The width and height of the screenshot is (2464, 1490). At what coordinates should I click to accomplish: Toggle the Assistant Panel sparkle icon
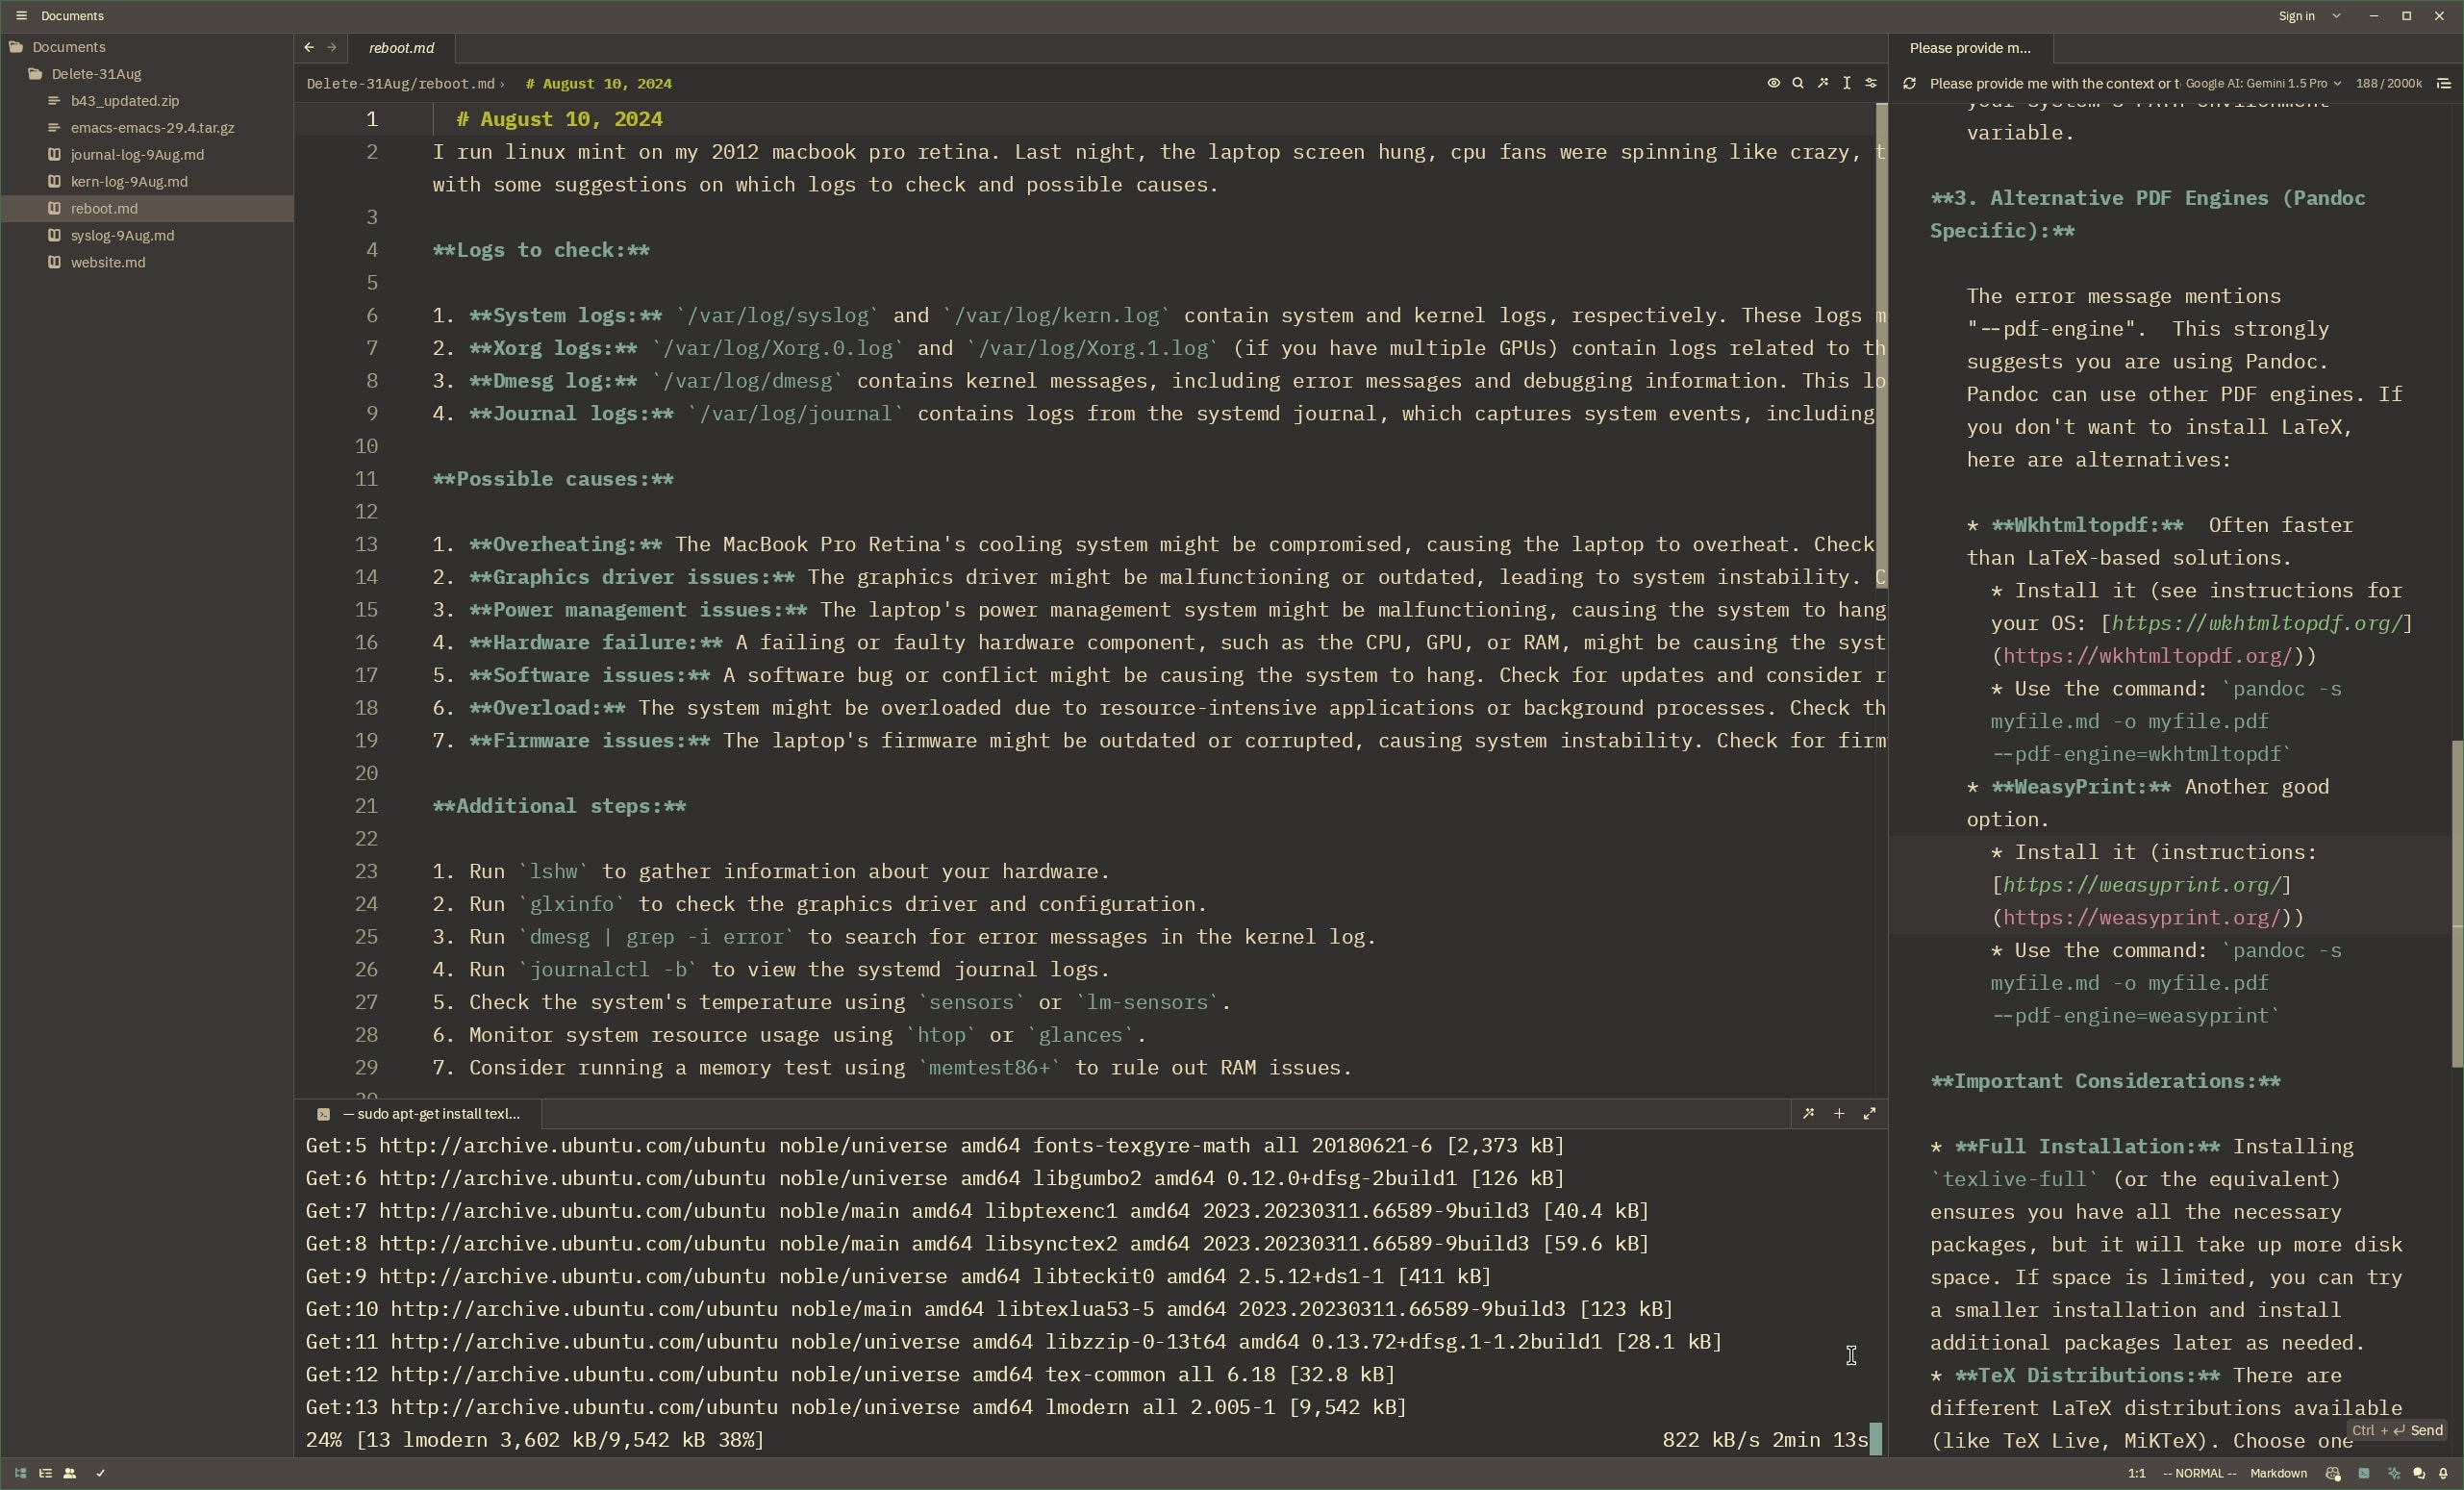[2394, 1473]
